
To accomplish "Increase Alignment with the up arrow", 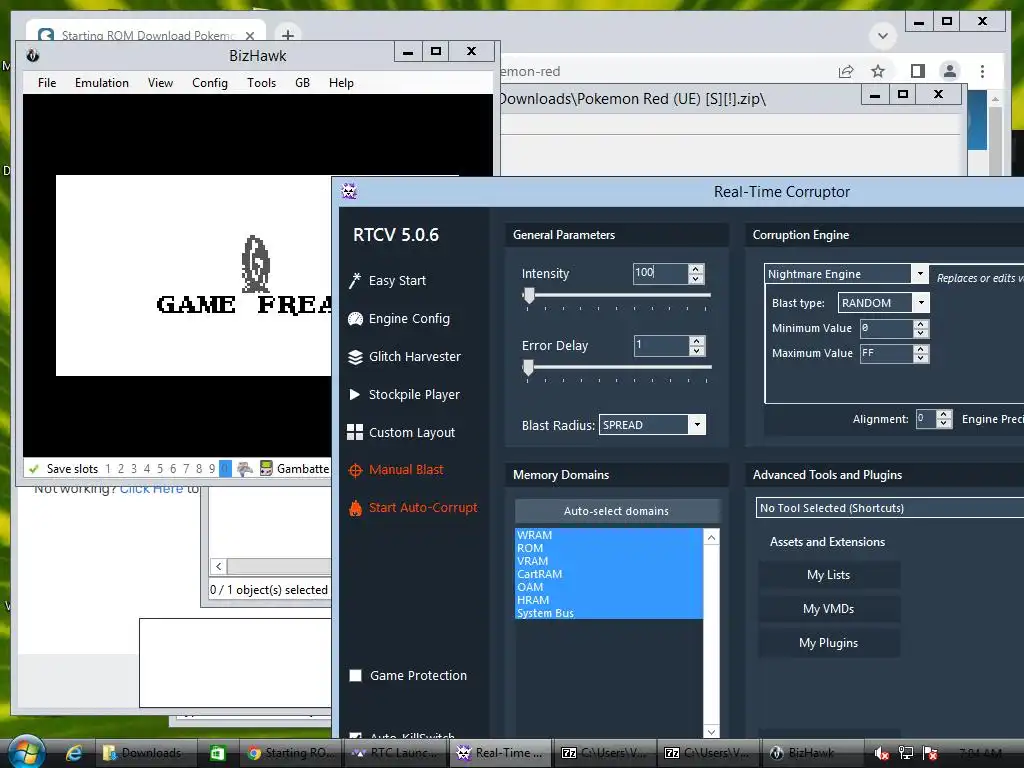I will (944, 415).
